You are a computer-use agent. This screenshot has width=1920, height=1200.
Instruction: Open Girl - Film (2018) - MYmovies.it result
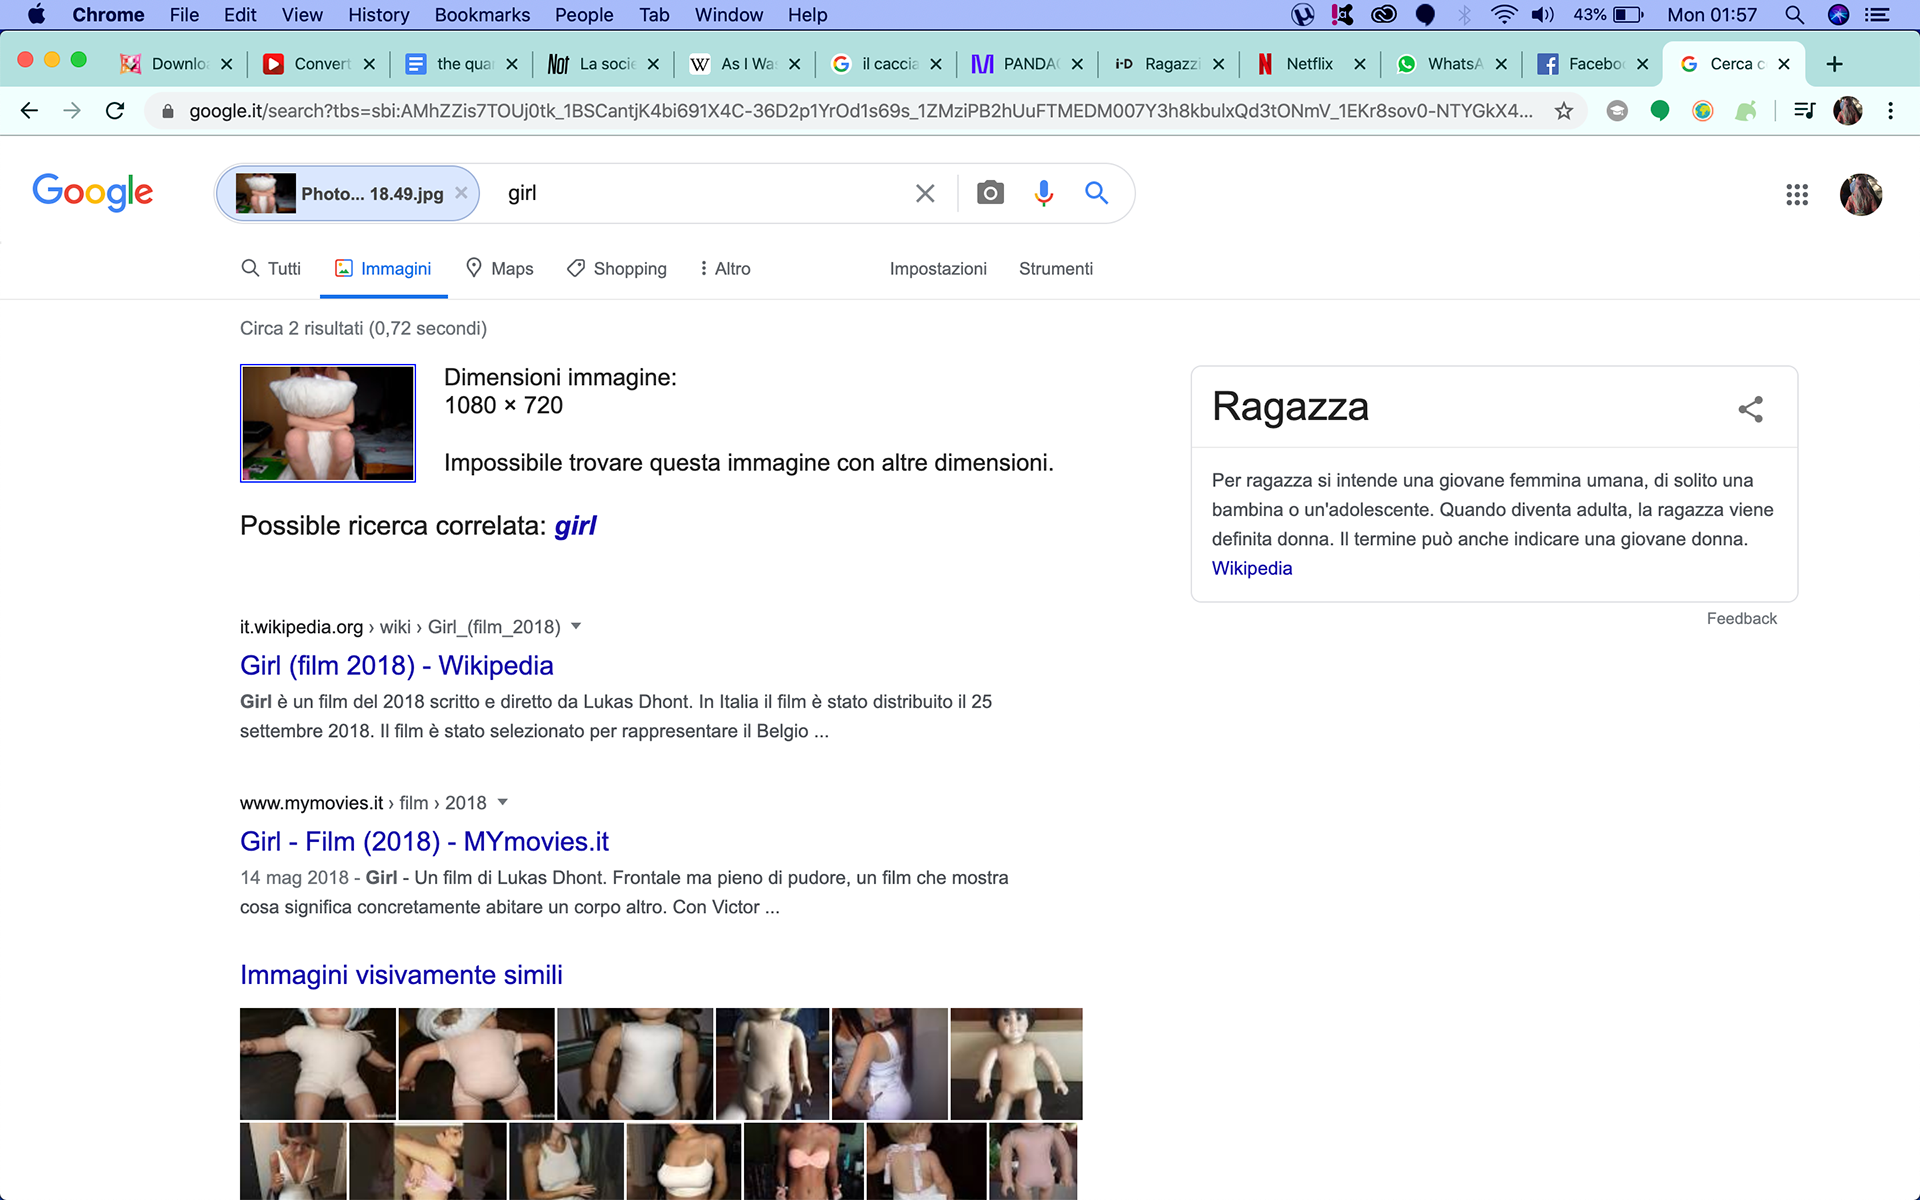[x=424, y=842]
